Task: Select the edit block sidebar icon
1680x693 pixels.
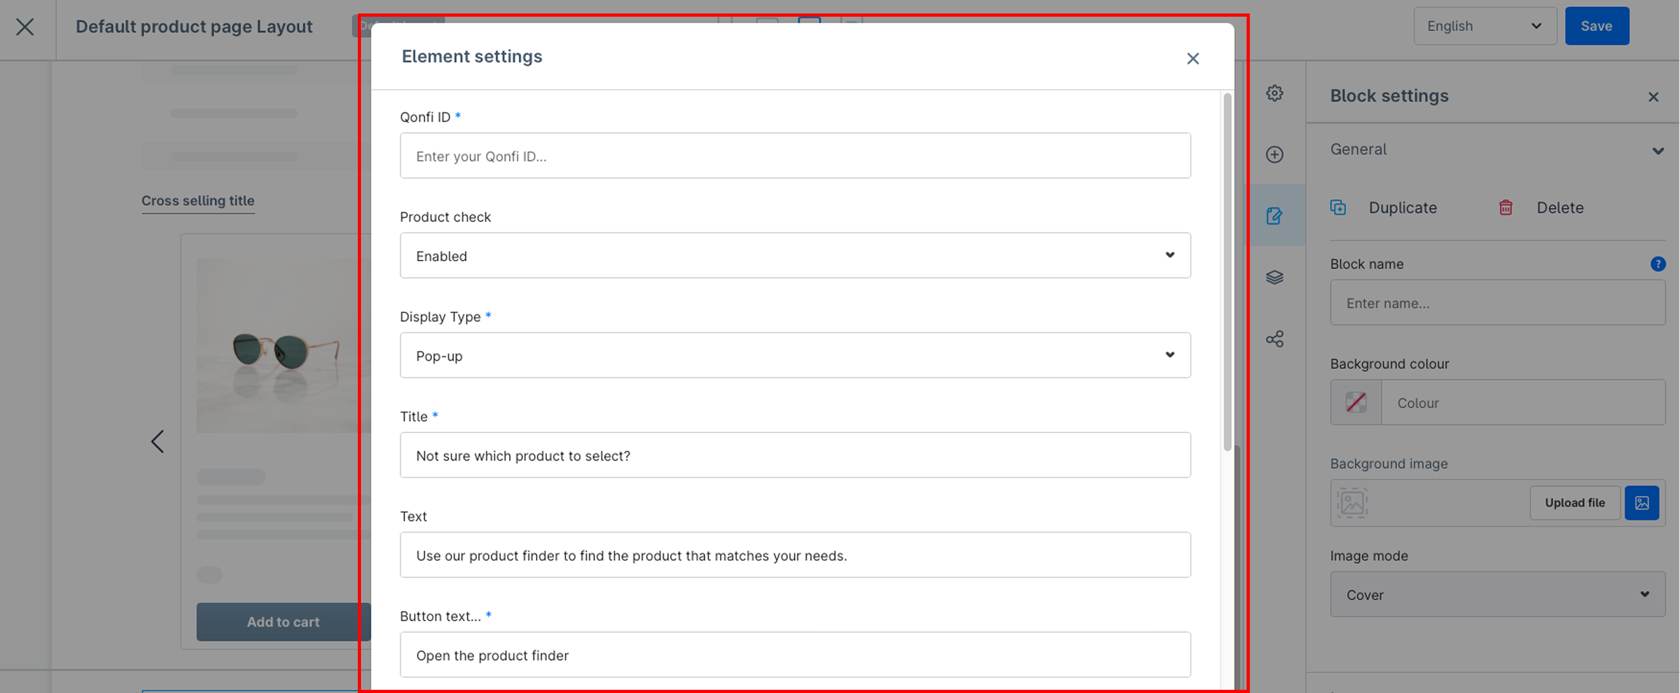Action: point(1274,216)
